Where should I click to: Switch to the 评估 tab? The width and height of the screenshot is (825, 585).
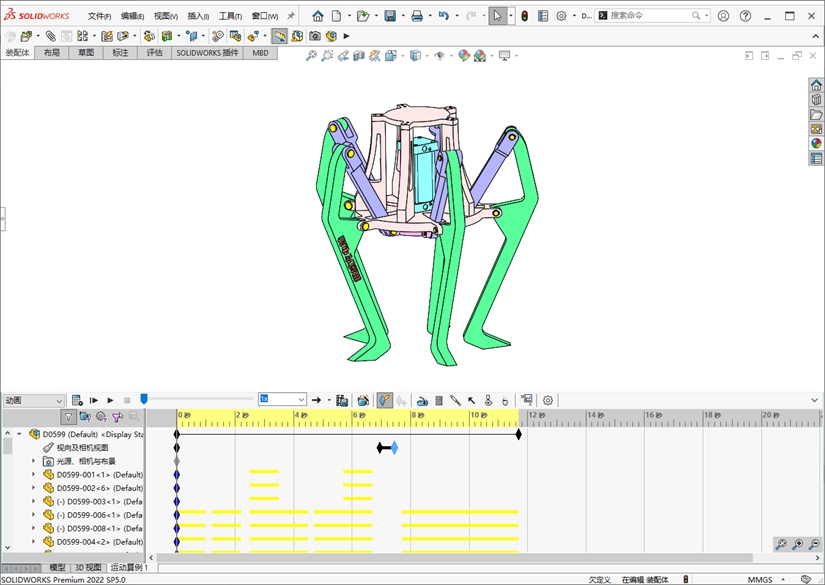tap(154, 53)
